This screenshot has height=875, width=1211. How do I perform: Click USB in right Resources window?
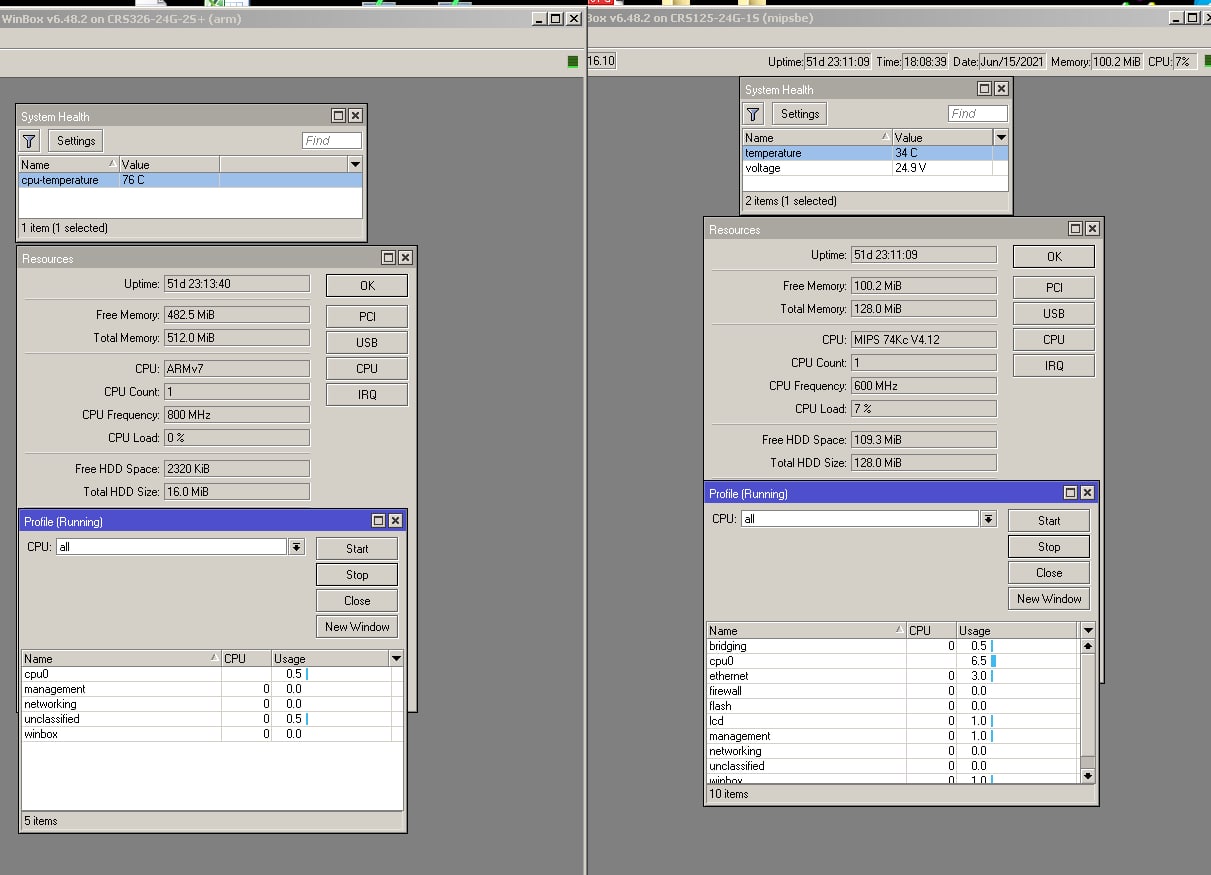click(x=1054, y=313)
